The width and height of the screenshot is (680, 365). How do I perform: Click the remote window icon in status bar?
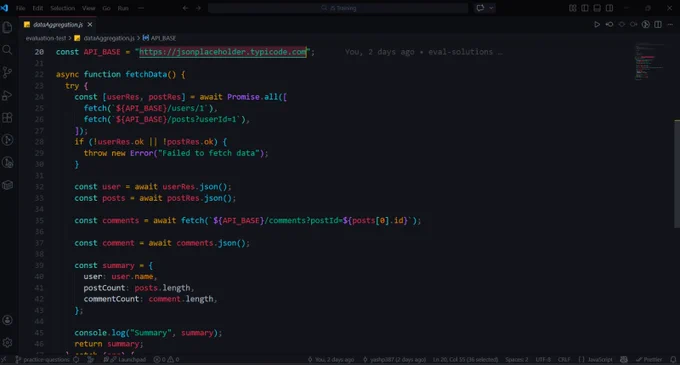[4, 359]
